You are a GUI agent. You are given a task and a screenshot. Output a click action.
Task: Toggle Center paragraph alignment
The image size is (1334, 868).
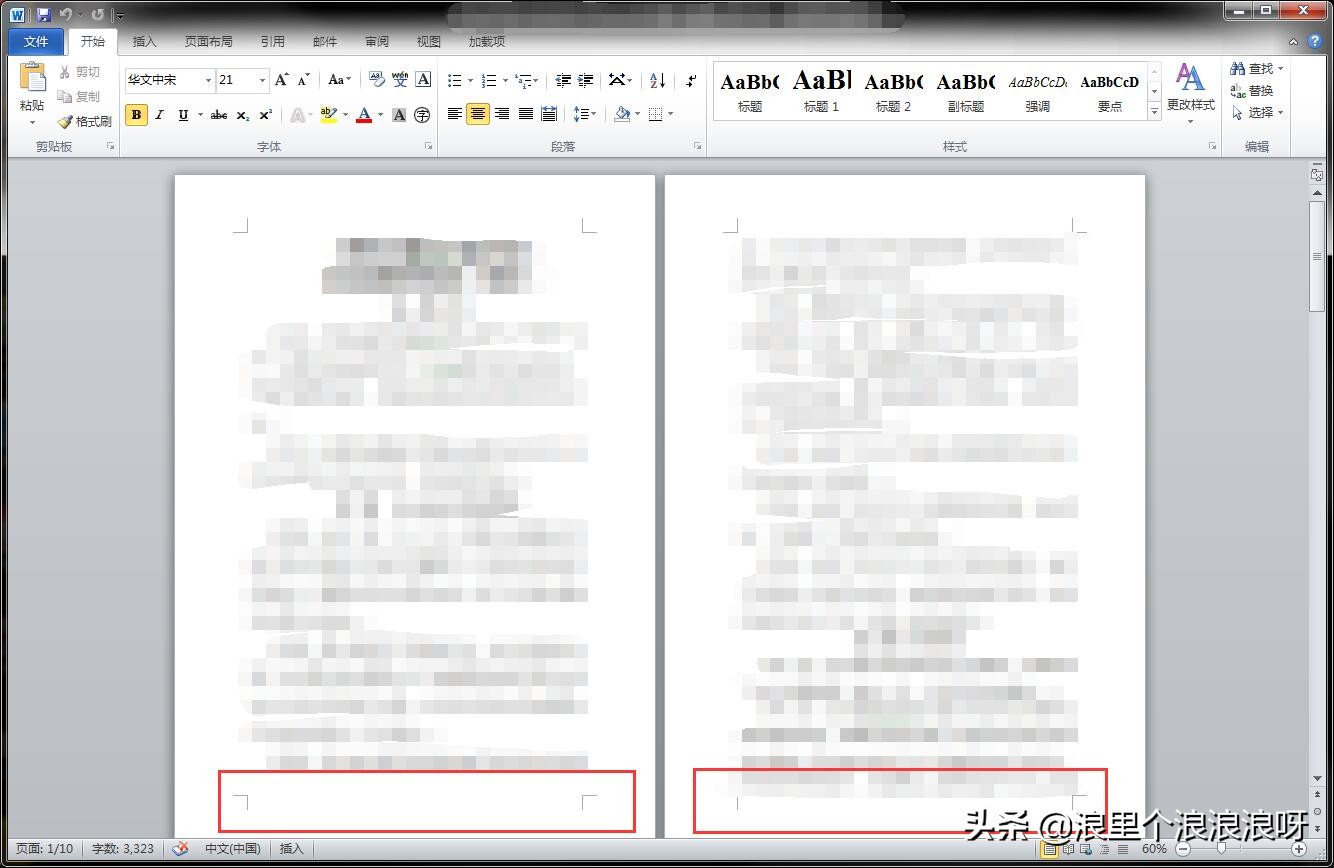[x=478, y=114]
